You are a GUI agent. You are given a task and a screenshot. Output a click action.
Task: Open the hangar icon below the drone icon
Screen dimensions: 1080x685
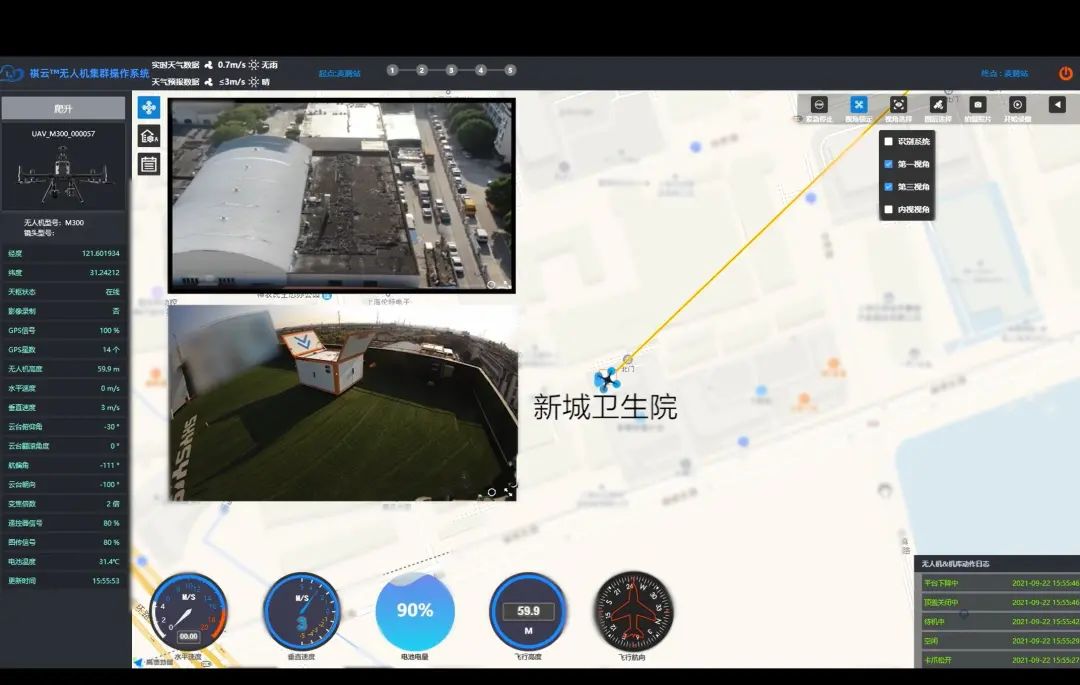click(x=149, y=136)
